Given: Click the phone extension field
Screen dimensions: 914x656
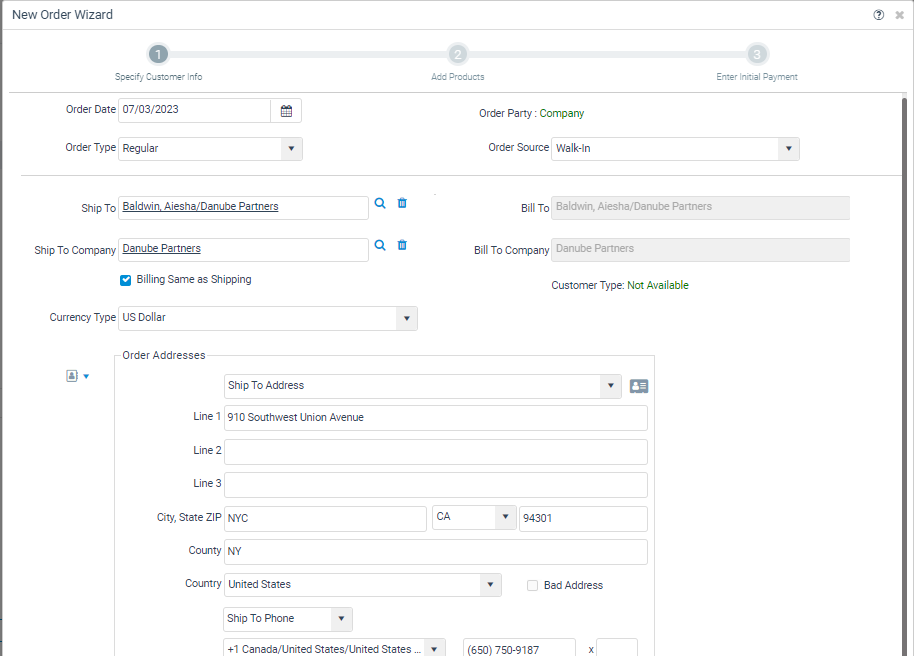Looking at the screenshot, I should click(617, 648).
